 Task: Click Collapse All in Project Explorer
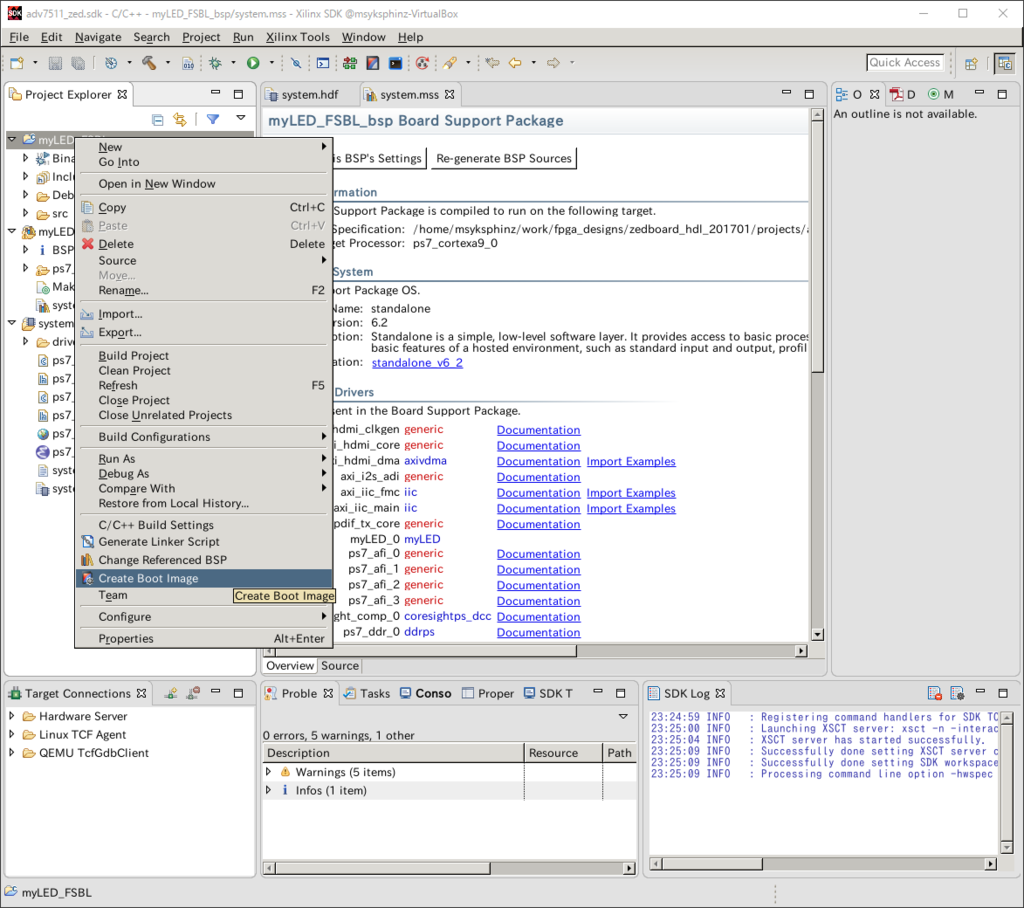157,120
